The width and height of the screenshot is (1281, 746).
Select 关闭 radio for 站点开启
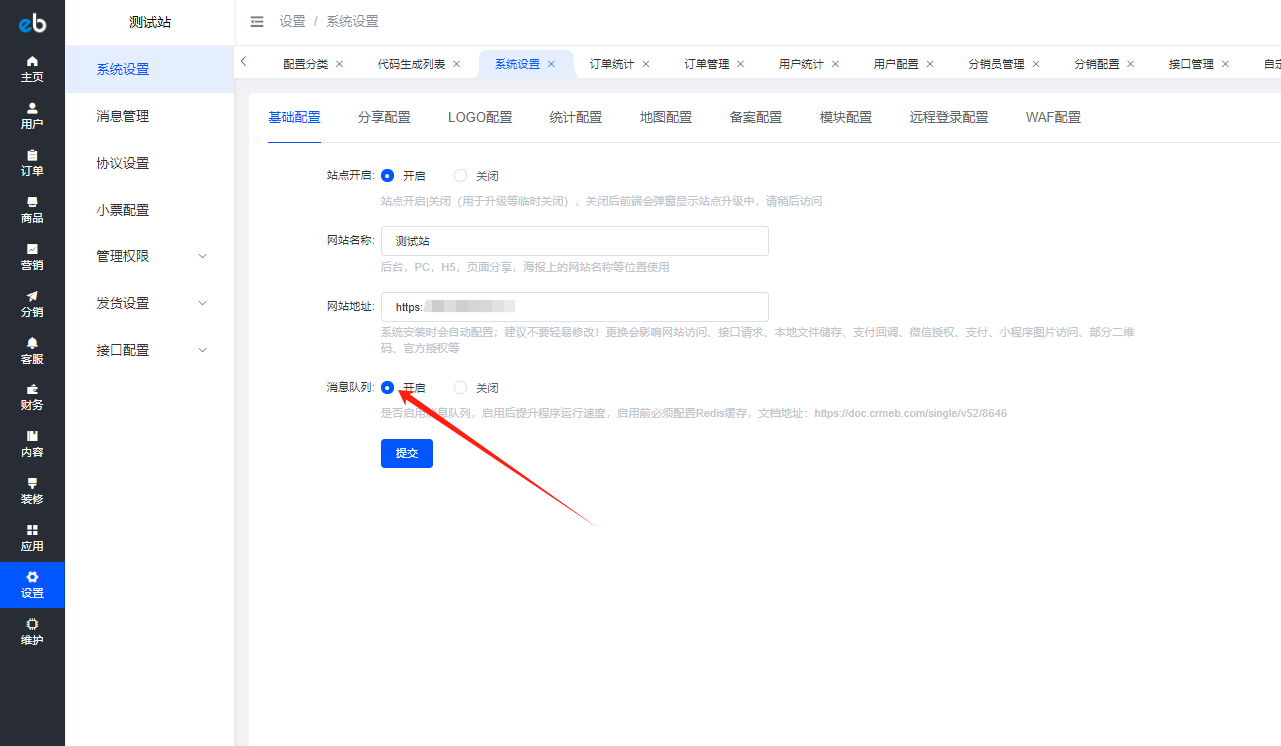[461, 176]
